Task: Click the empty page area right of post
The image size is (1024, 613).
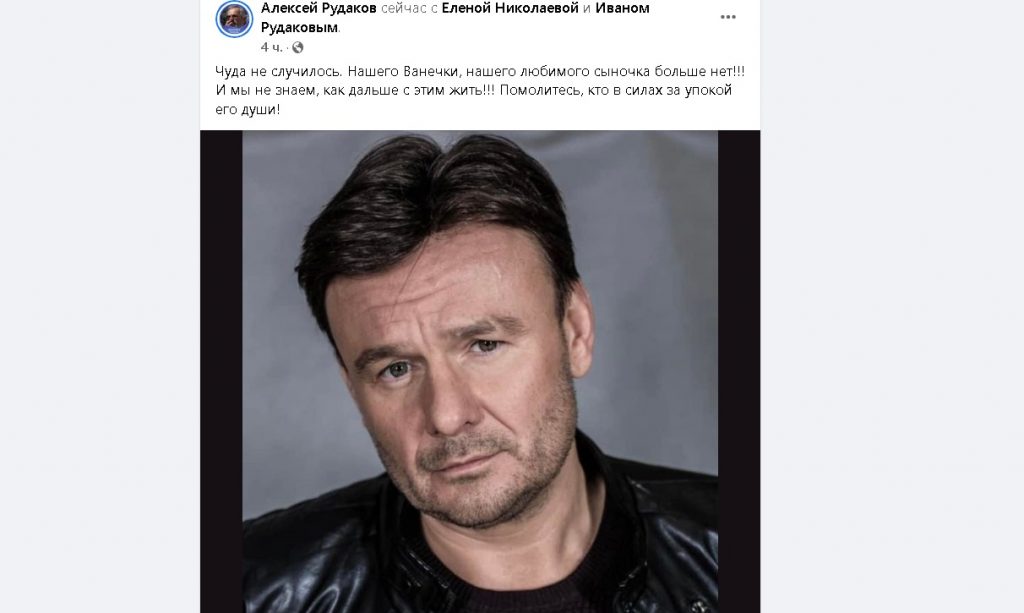Action: pos(892,306)
